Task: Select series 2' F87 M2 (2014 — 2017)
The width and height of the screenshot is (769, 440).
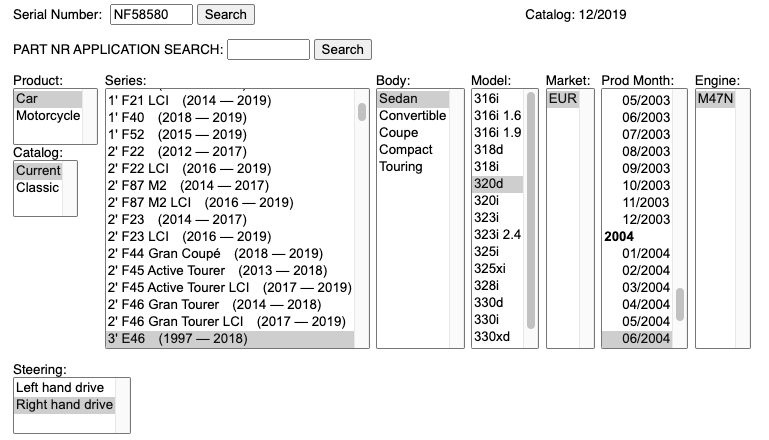Action: pos(231,185)
